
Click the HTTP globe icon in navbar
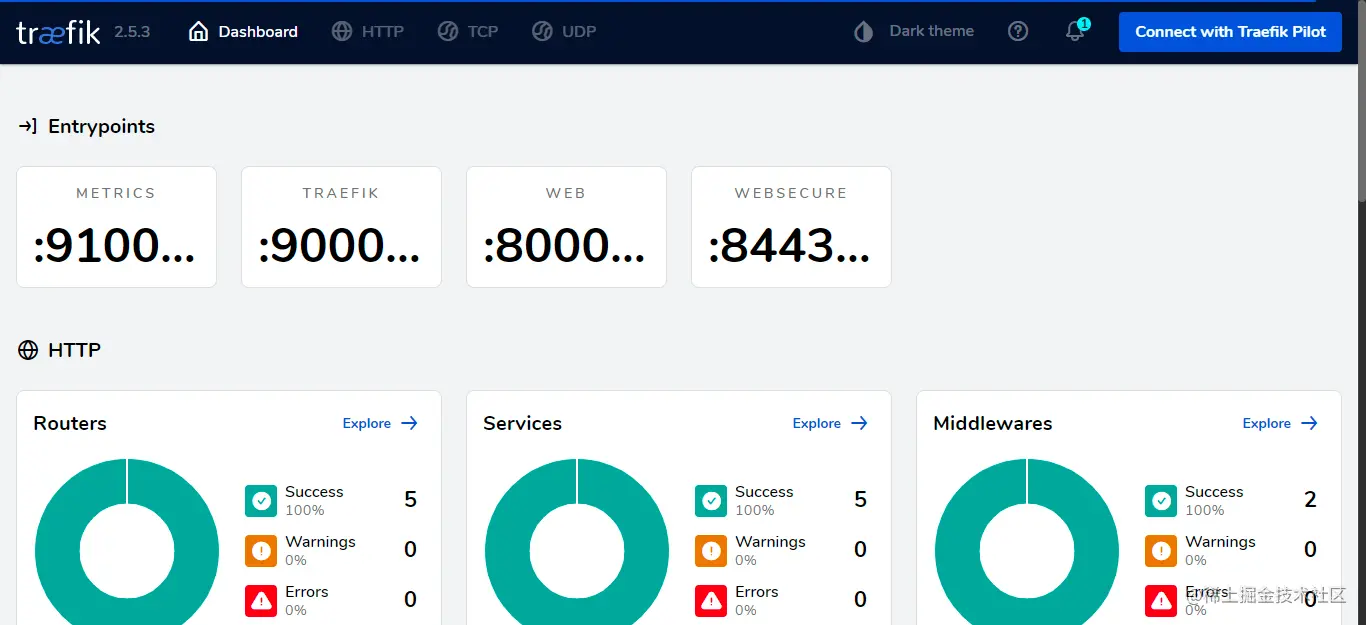tap(342, 32)
